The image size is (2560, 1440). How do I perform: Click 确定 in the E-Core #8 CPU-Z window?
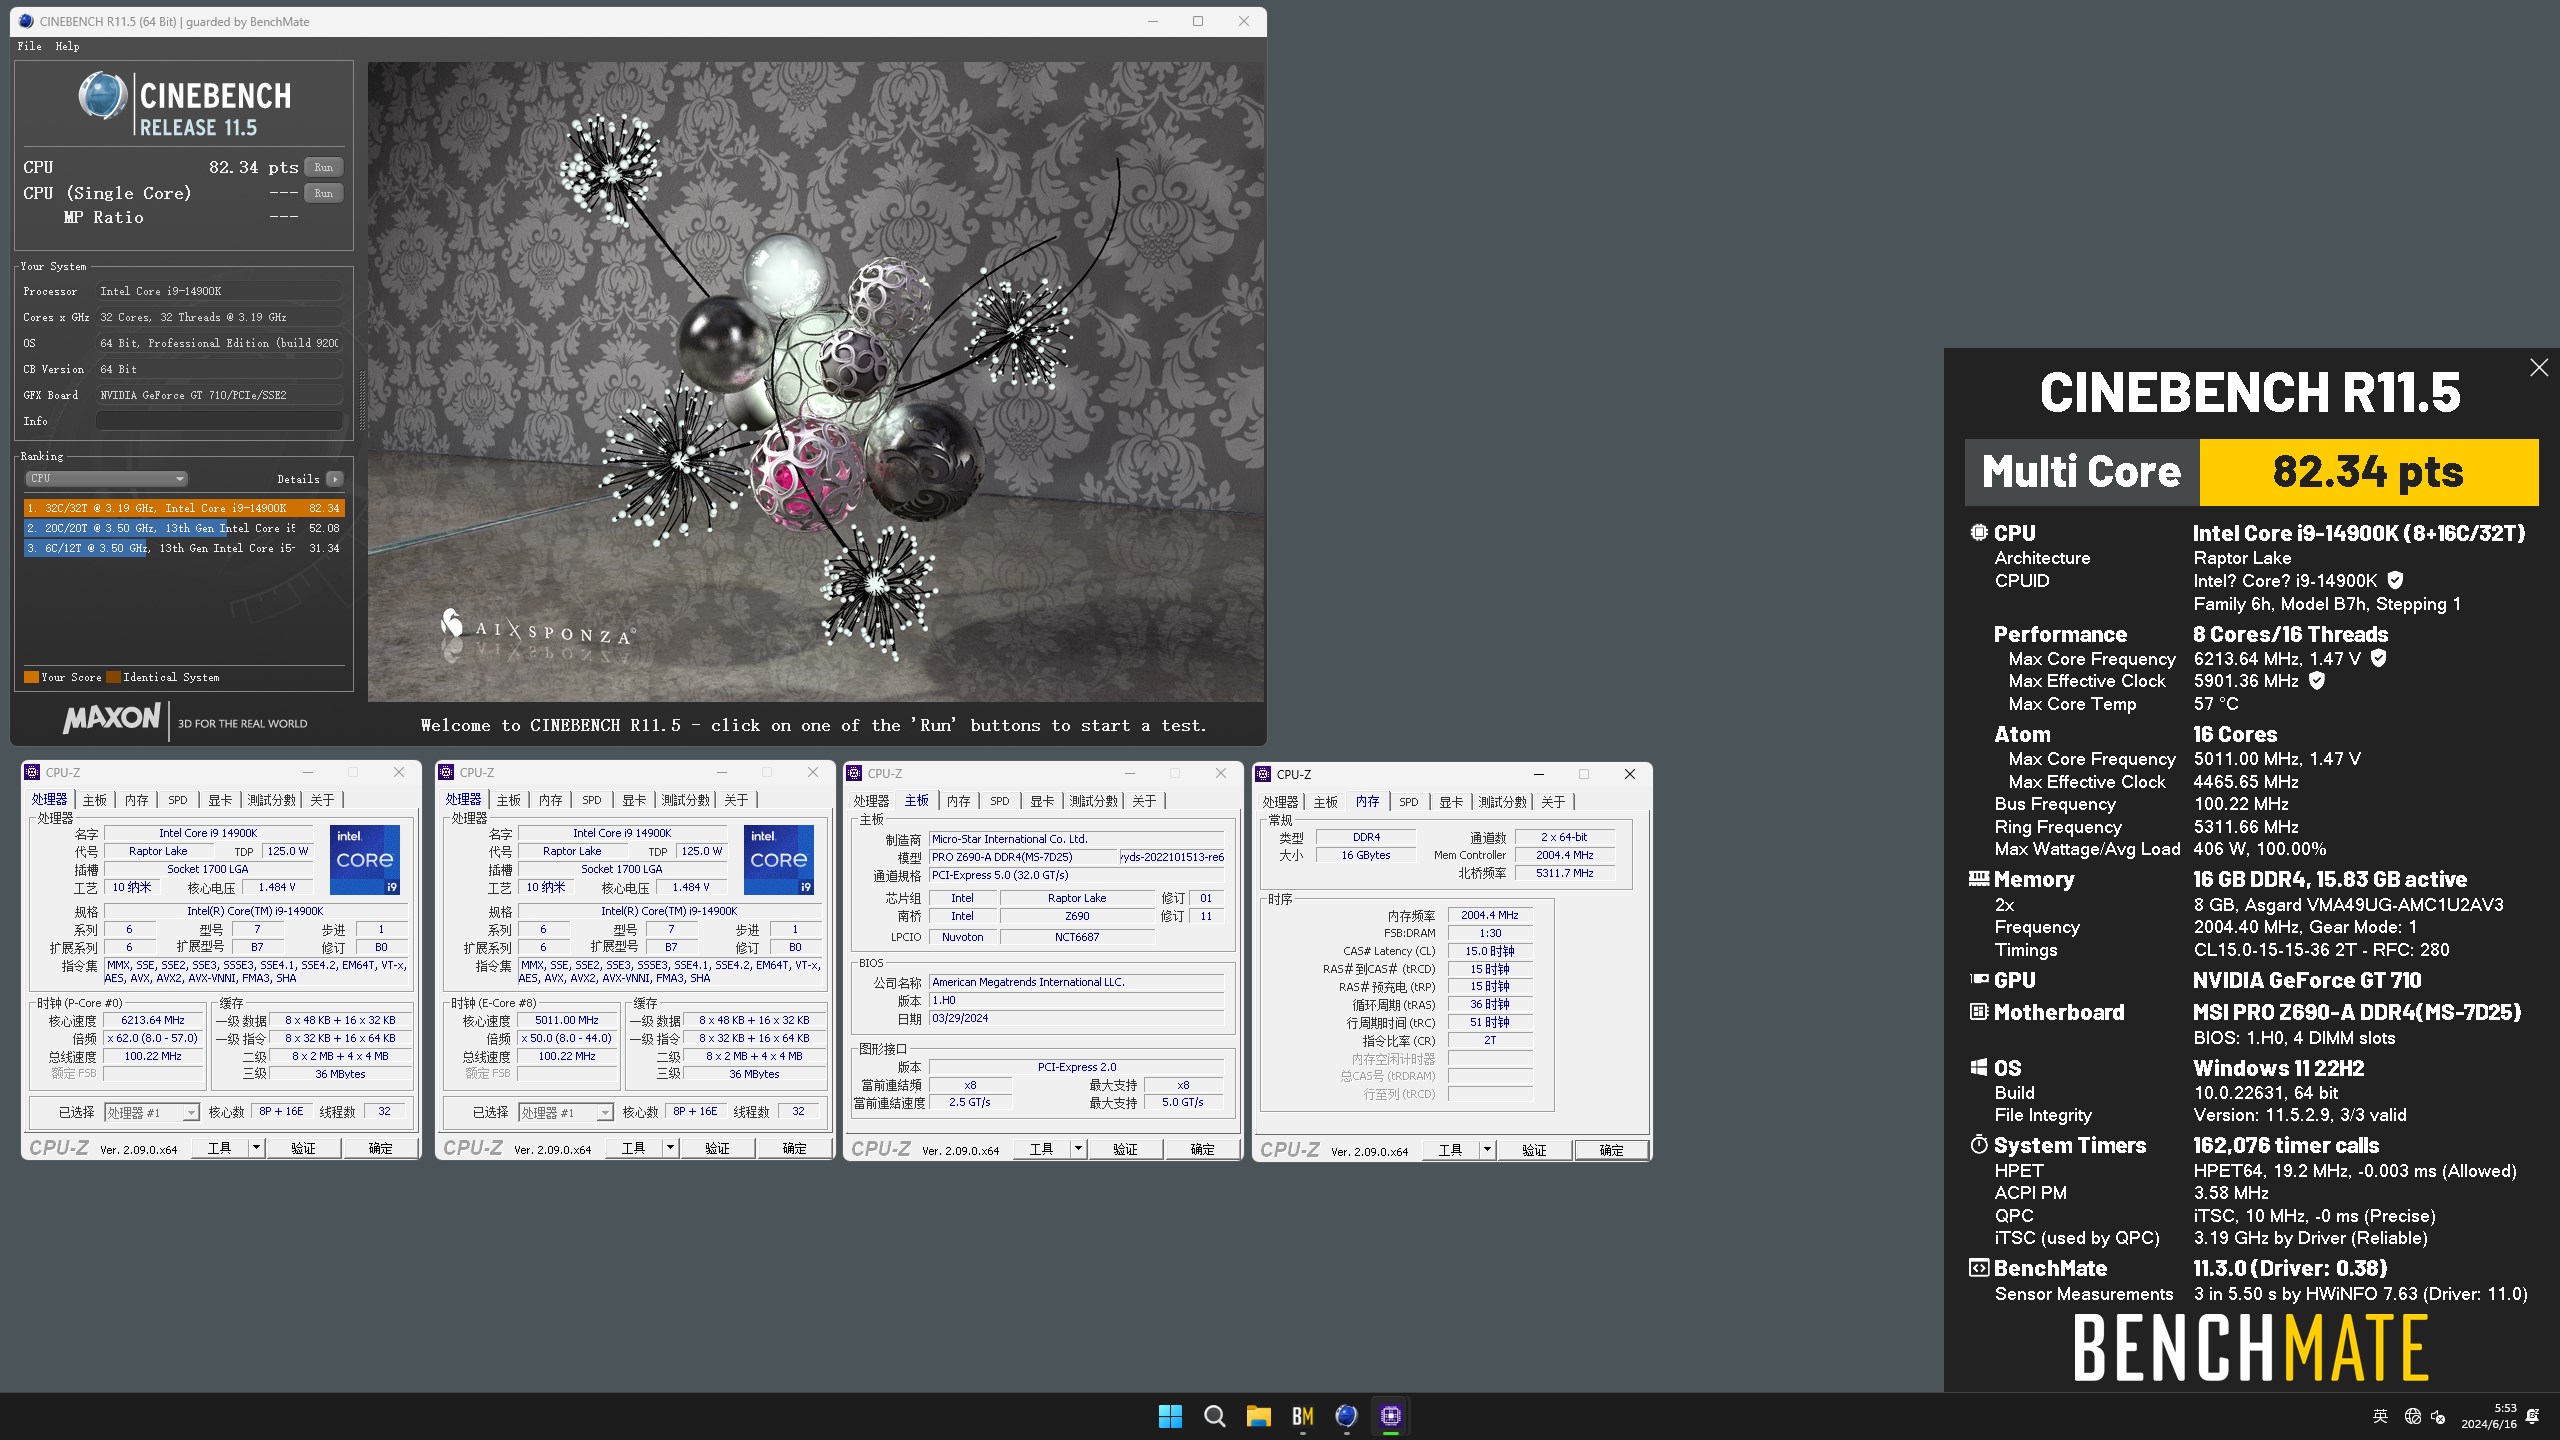[x=794, y=1148]
